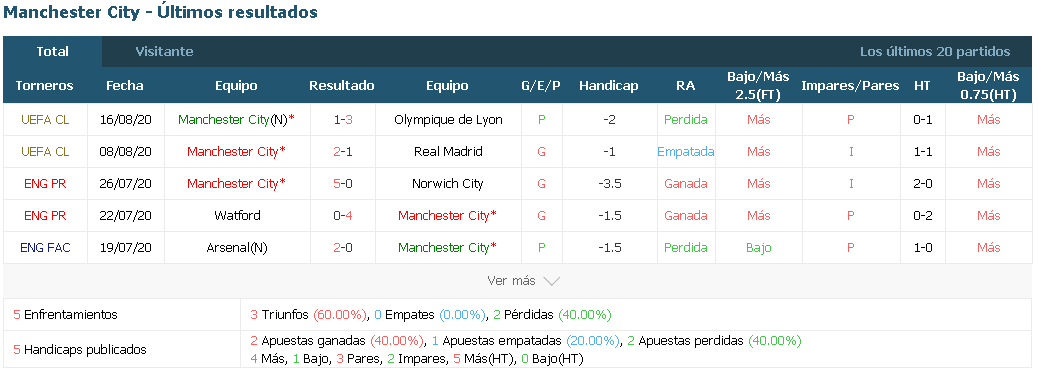
Task: Click the Resultado column header
Action: point(342,85)
